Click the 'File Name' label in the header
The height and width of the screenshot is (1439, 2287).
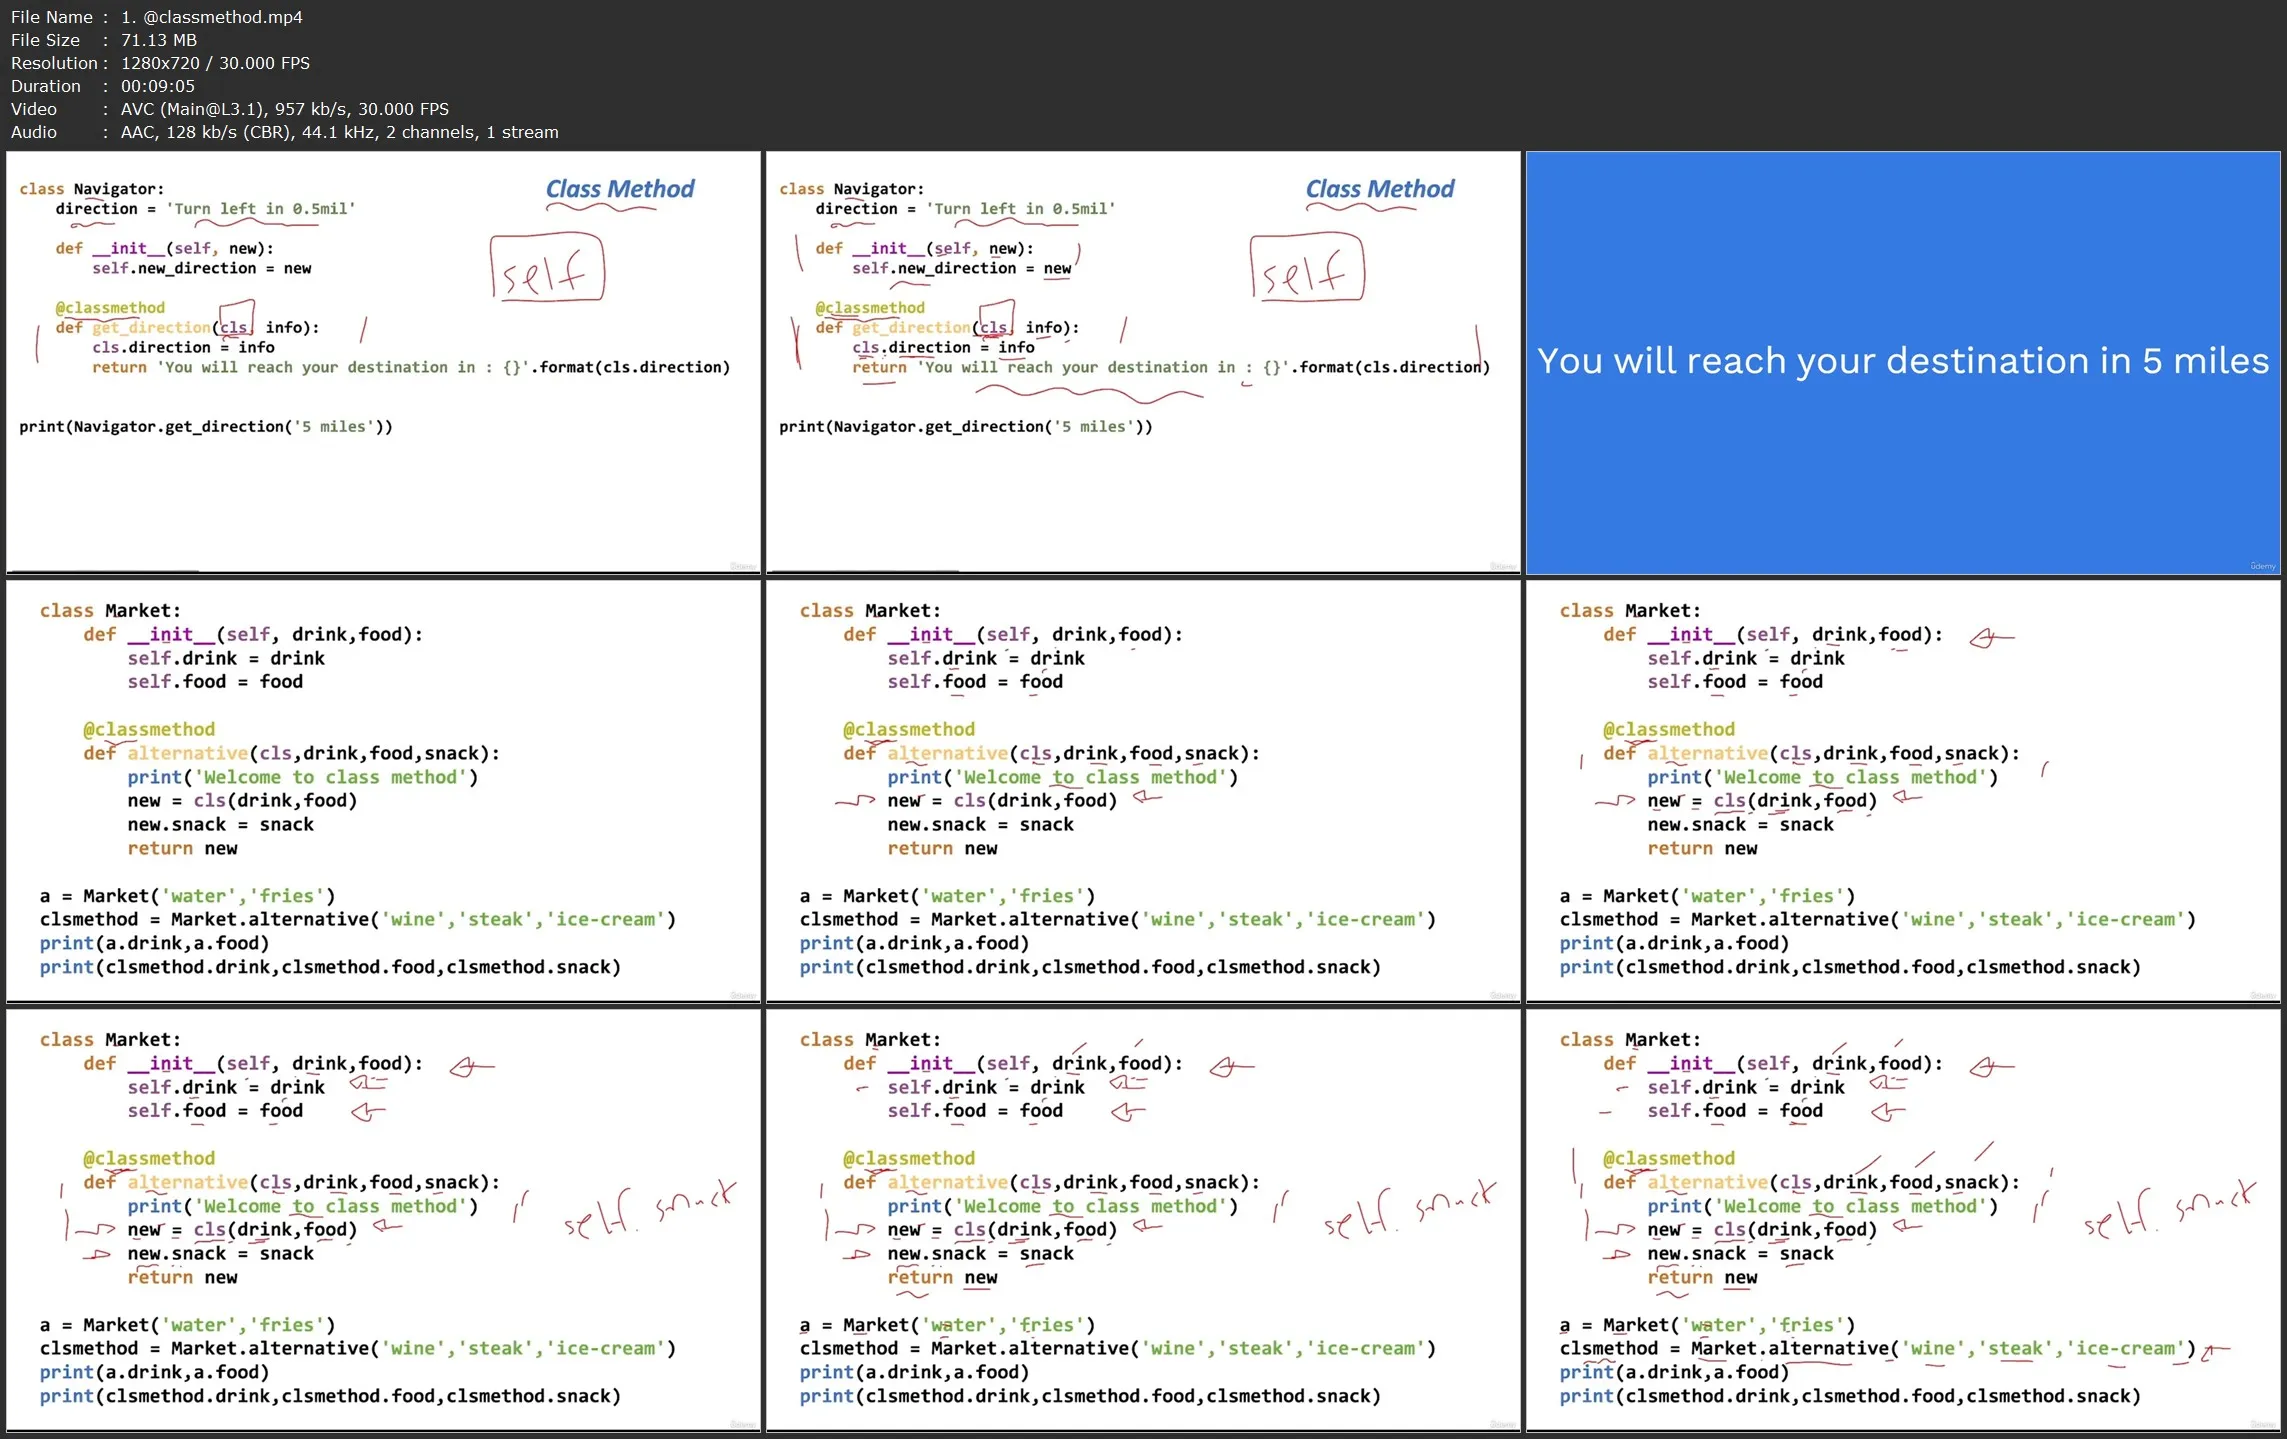click(x=52, y=17)
